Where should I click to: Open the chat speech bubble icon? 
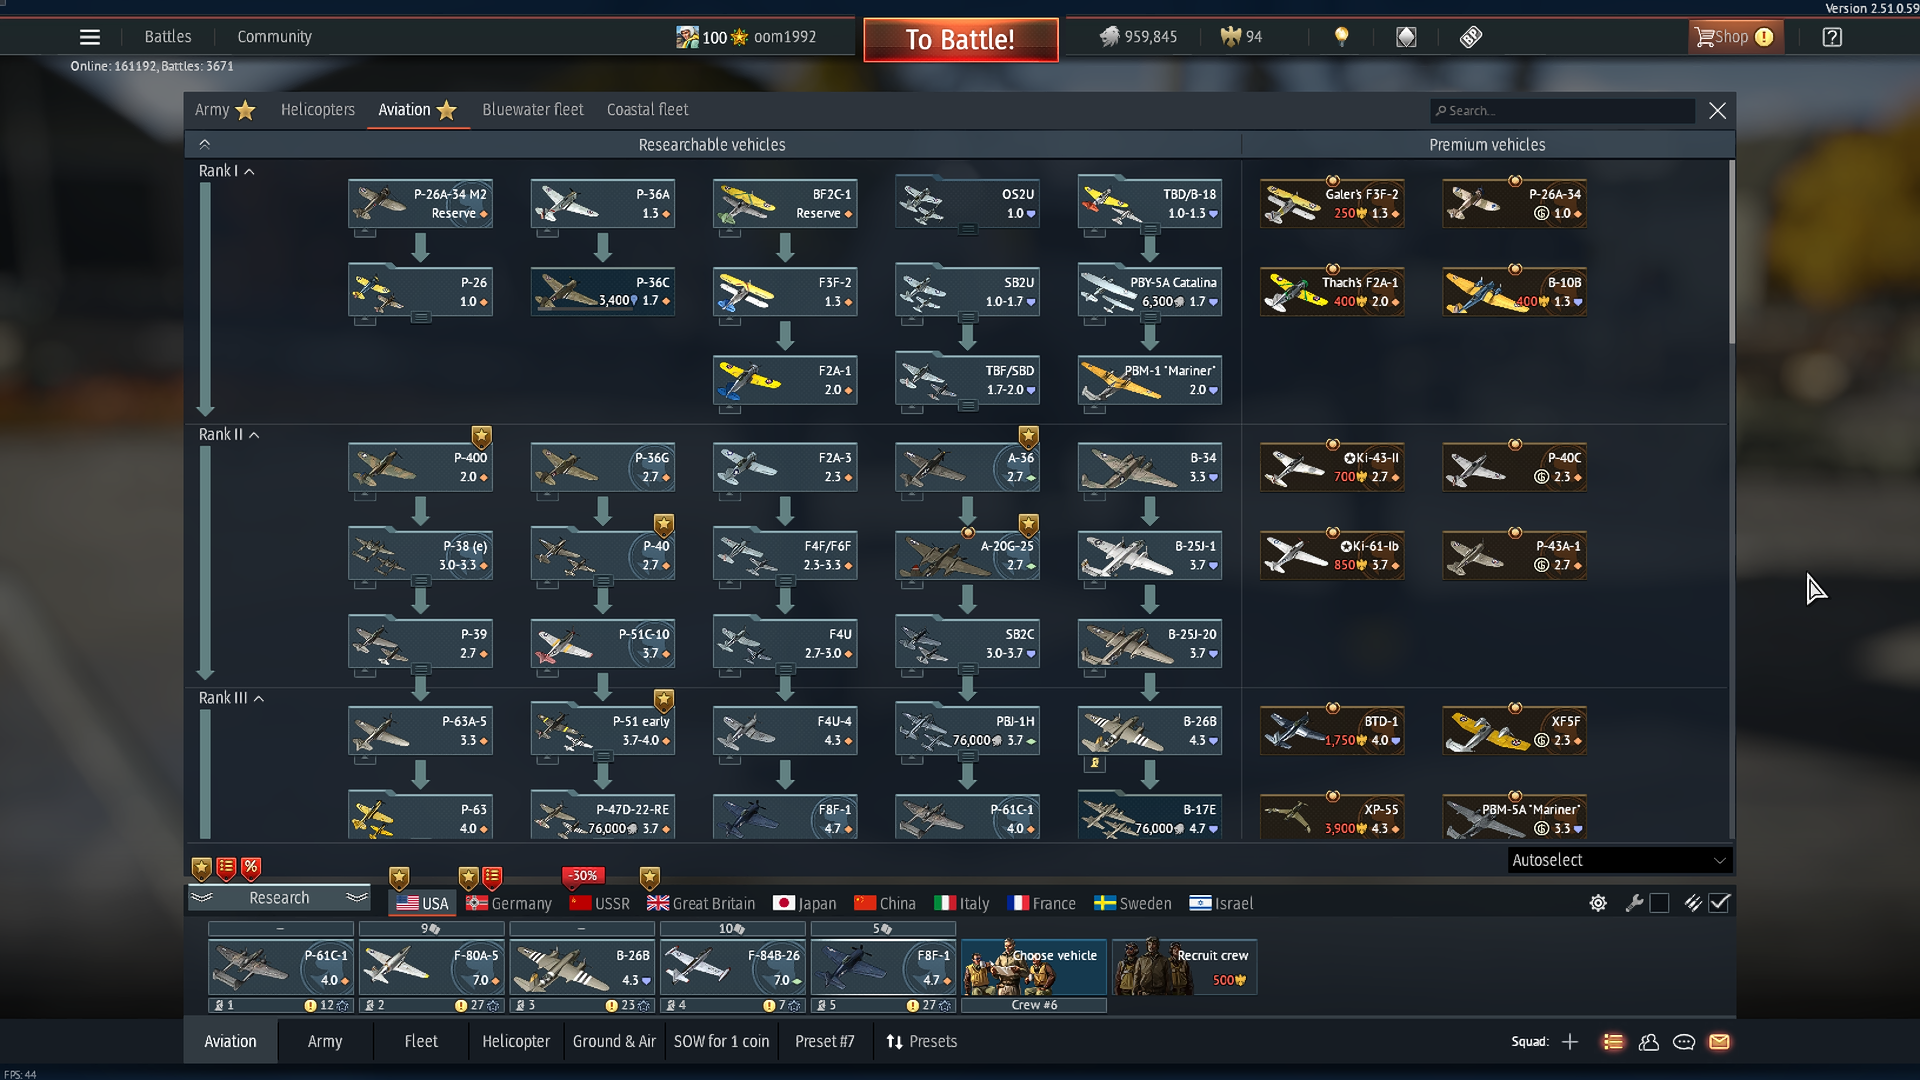coord(1684,1042)
